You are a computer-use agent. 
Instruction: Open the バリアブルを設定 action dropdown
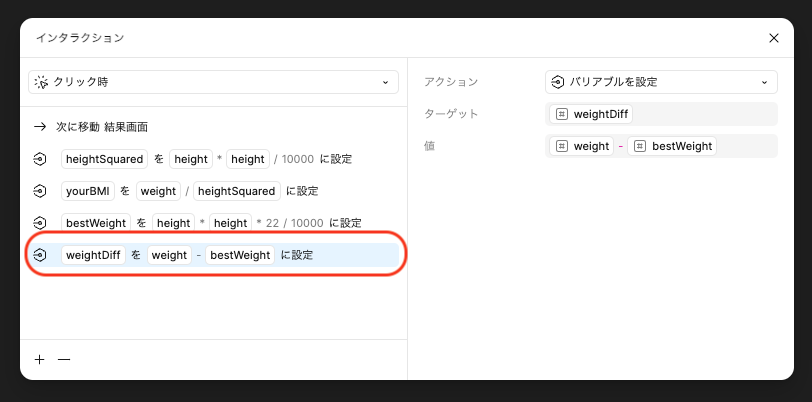coord(661,82)
